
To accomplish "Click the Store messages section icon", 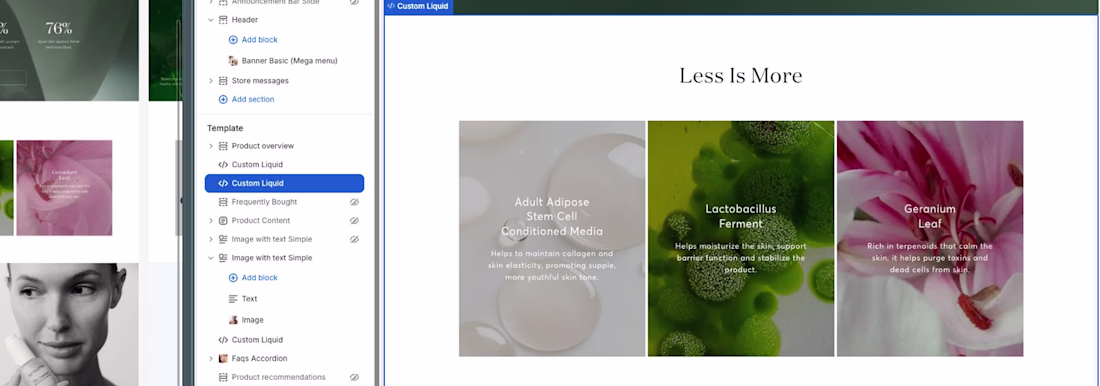I will click(223, 81).
